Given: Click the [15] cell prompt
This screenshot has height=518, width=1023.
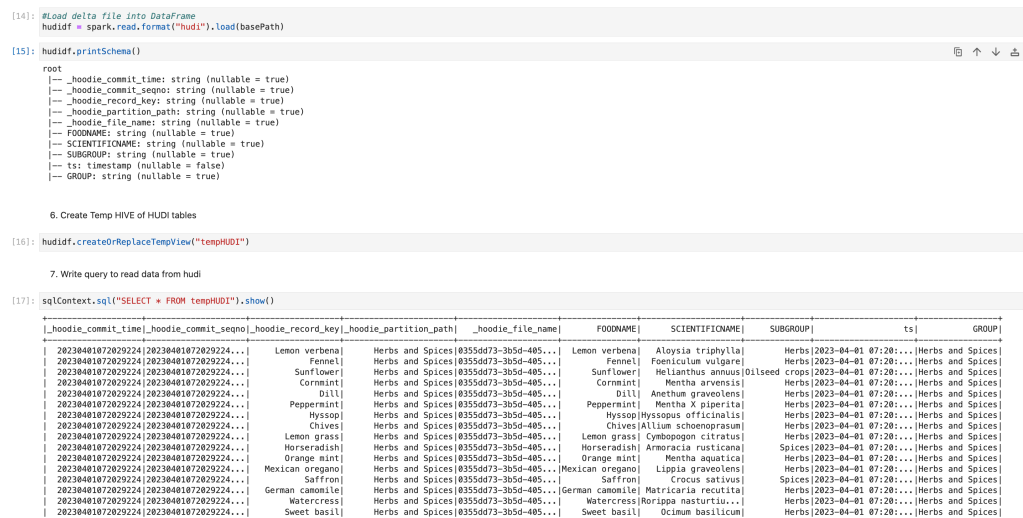Looking at the screenshot, I should pos(22,51).
